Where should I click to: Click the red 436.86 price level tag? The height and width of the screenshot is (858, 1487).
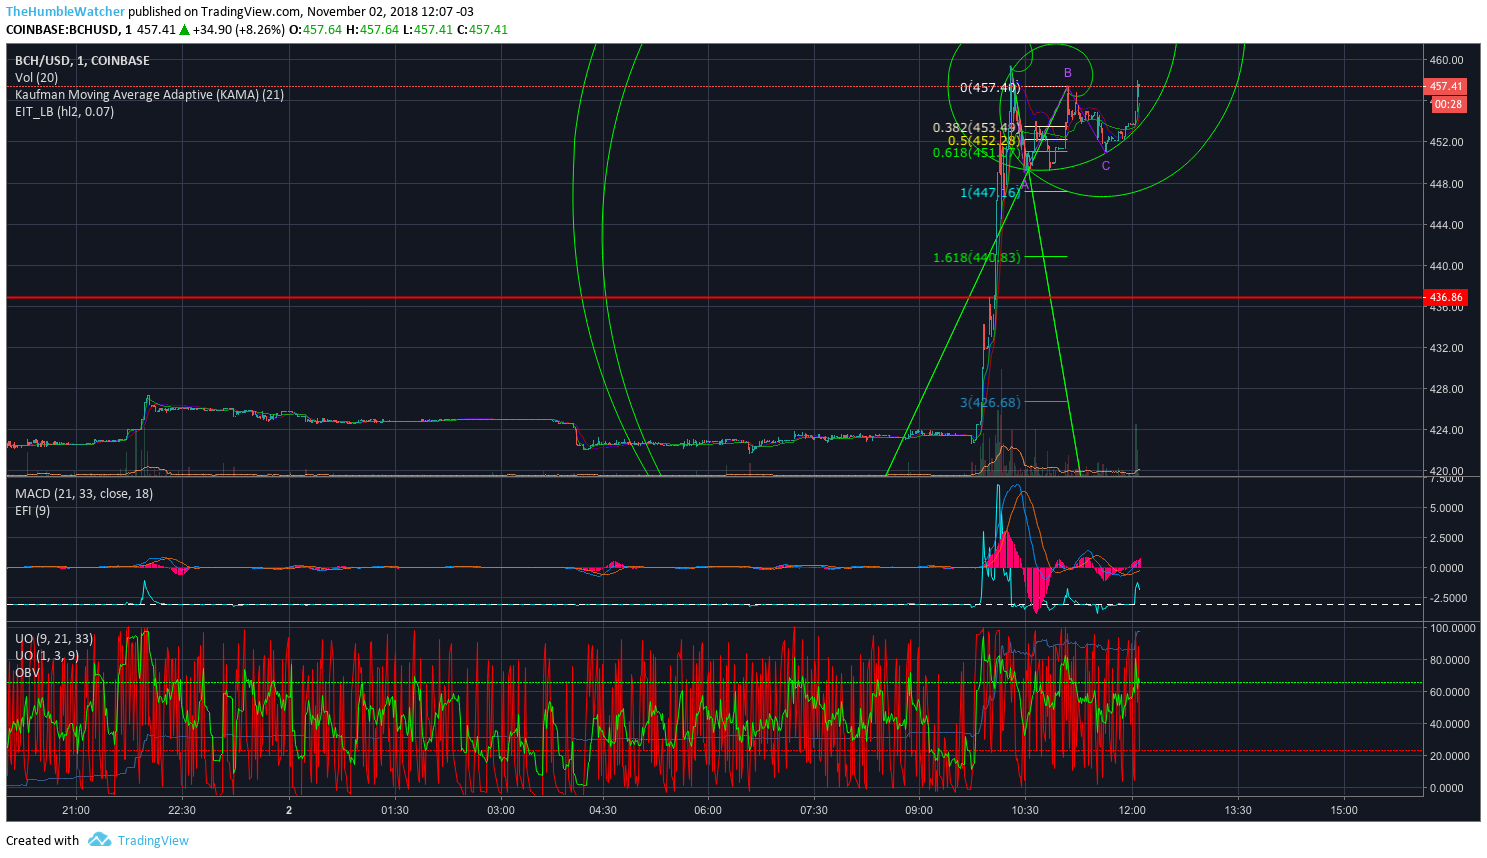pos(1445,297)
